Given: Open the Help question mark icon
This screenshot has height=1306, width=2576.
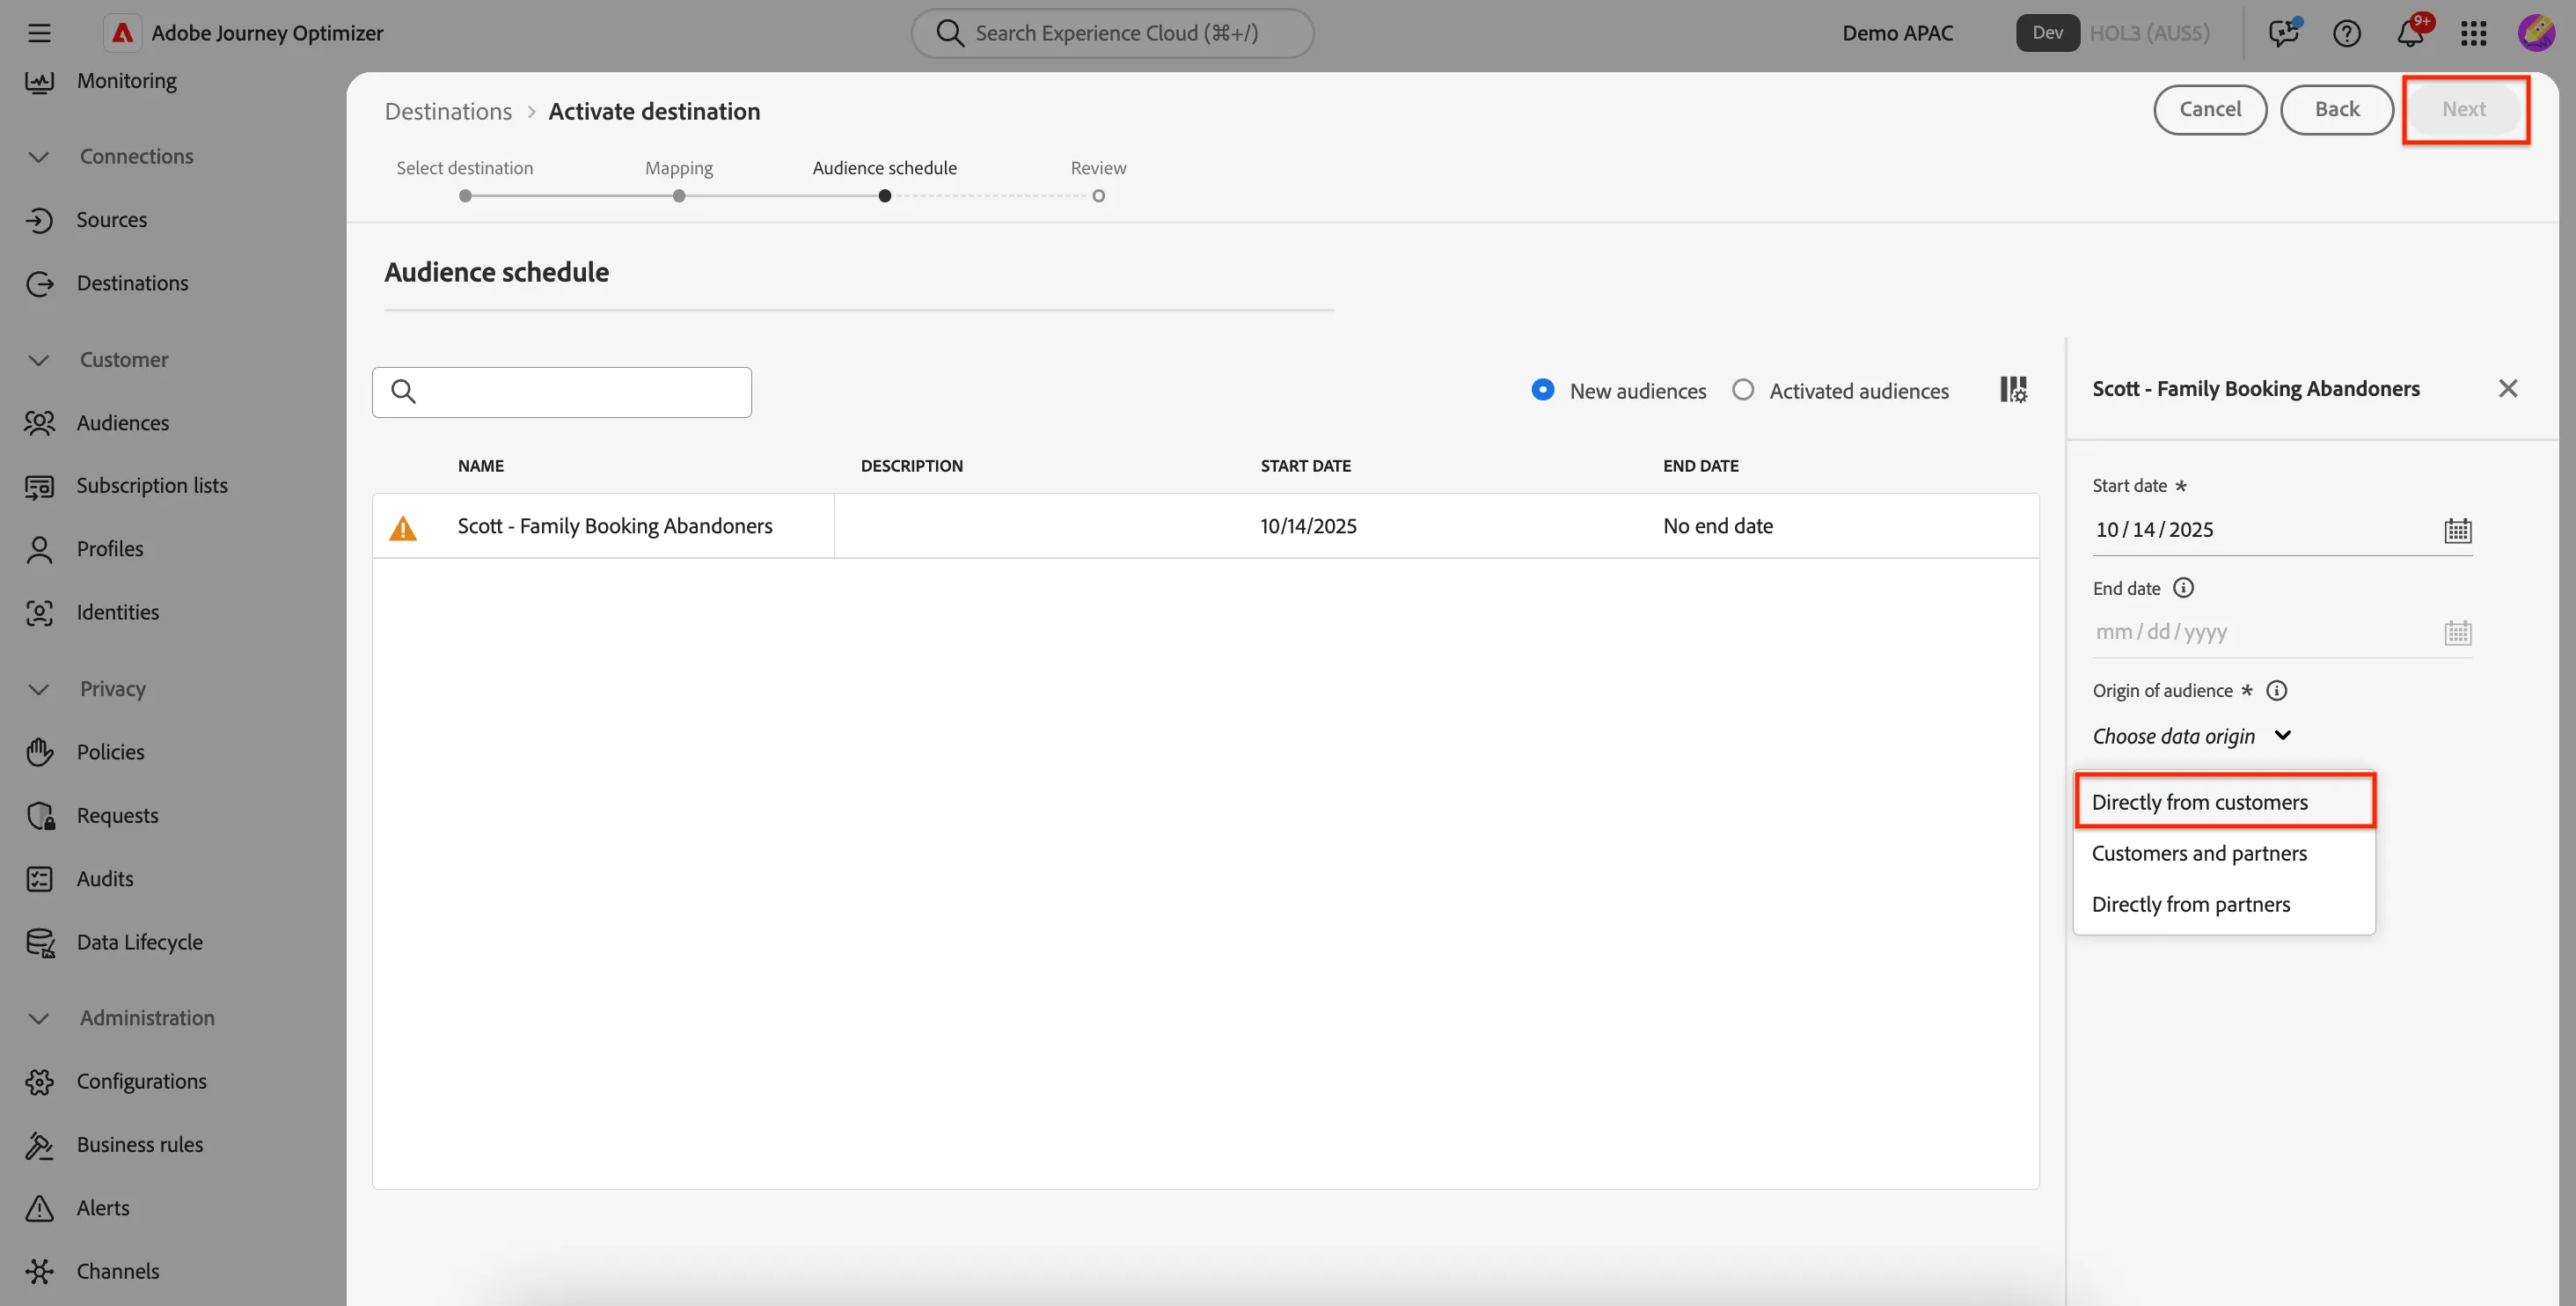Looking at the screenshot, I should pos(2346,33).
